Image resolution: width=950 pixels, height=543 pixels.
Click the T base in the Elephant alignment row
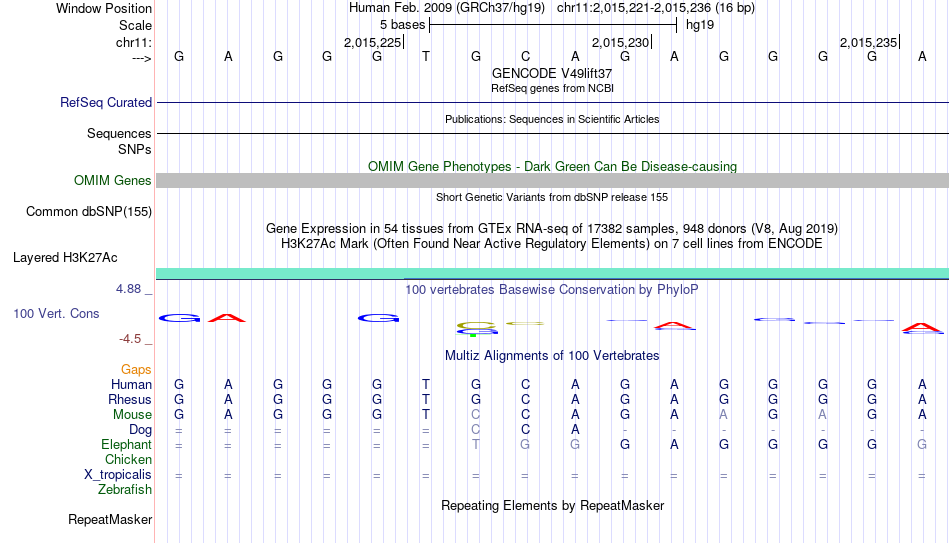click(476, 444)
